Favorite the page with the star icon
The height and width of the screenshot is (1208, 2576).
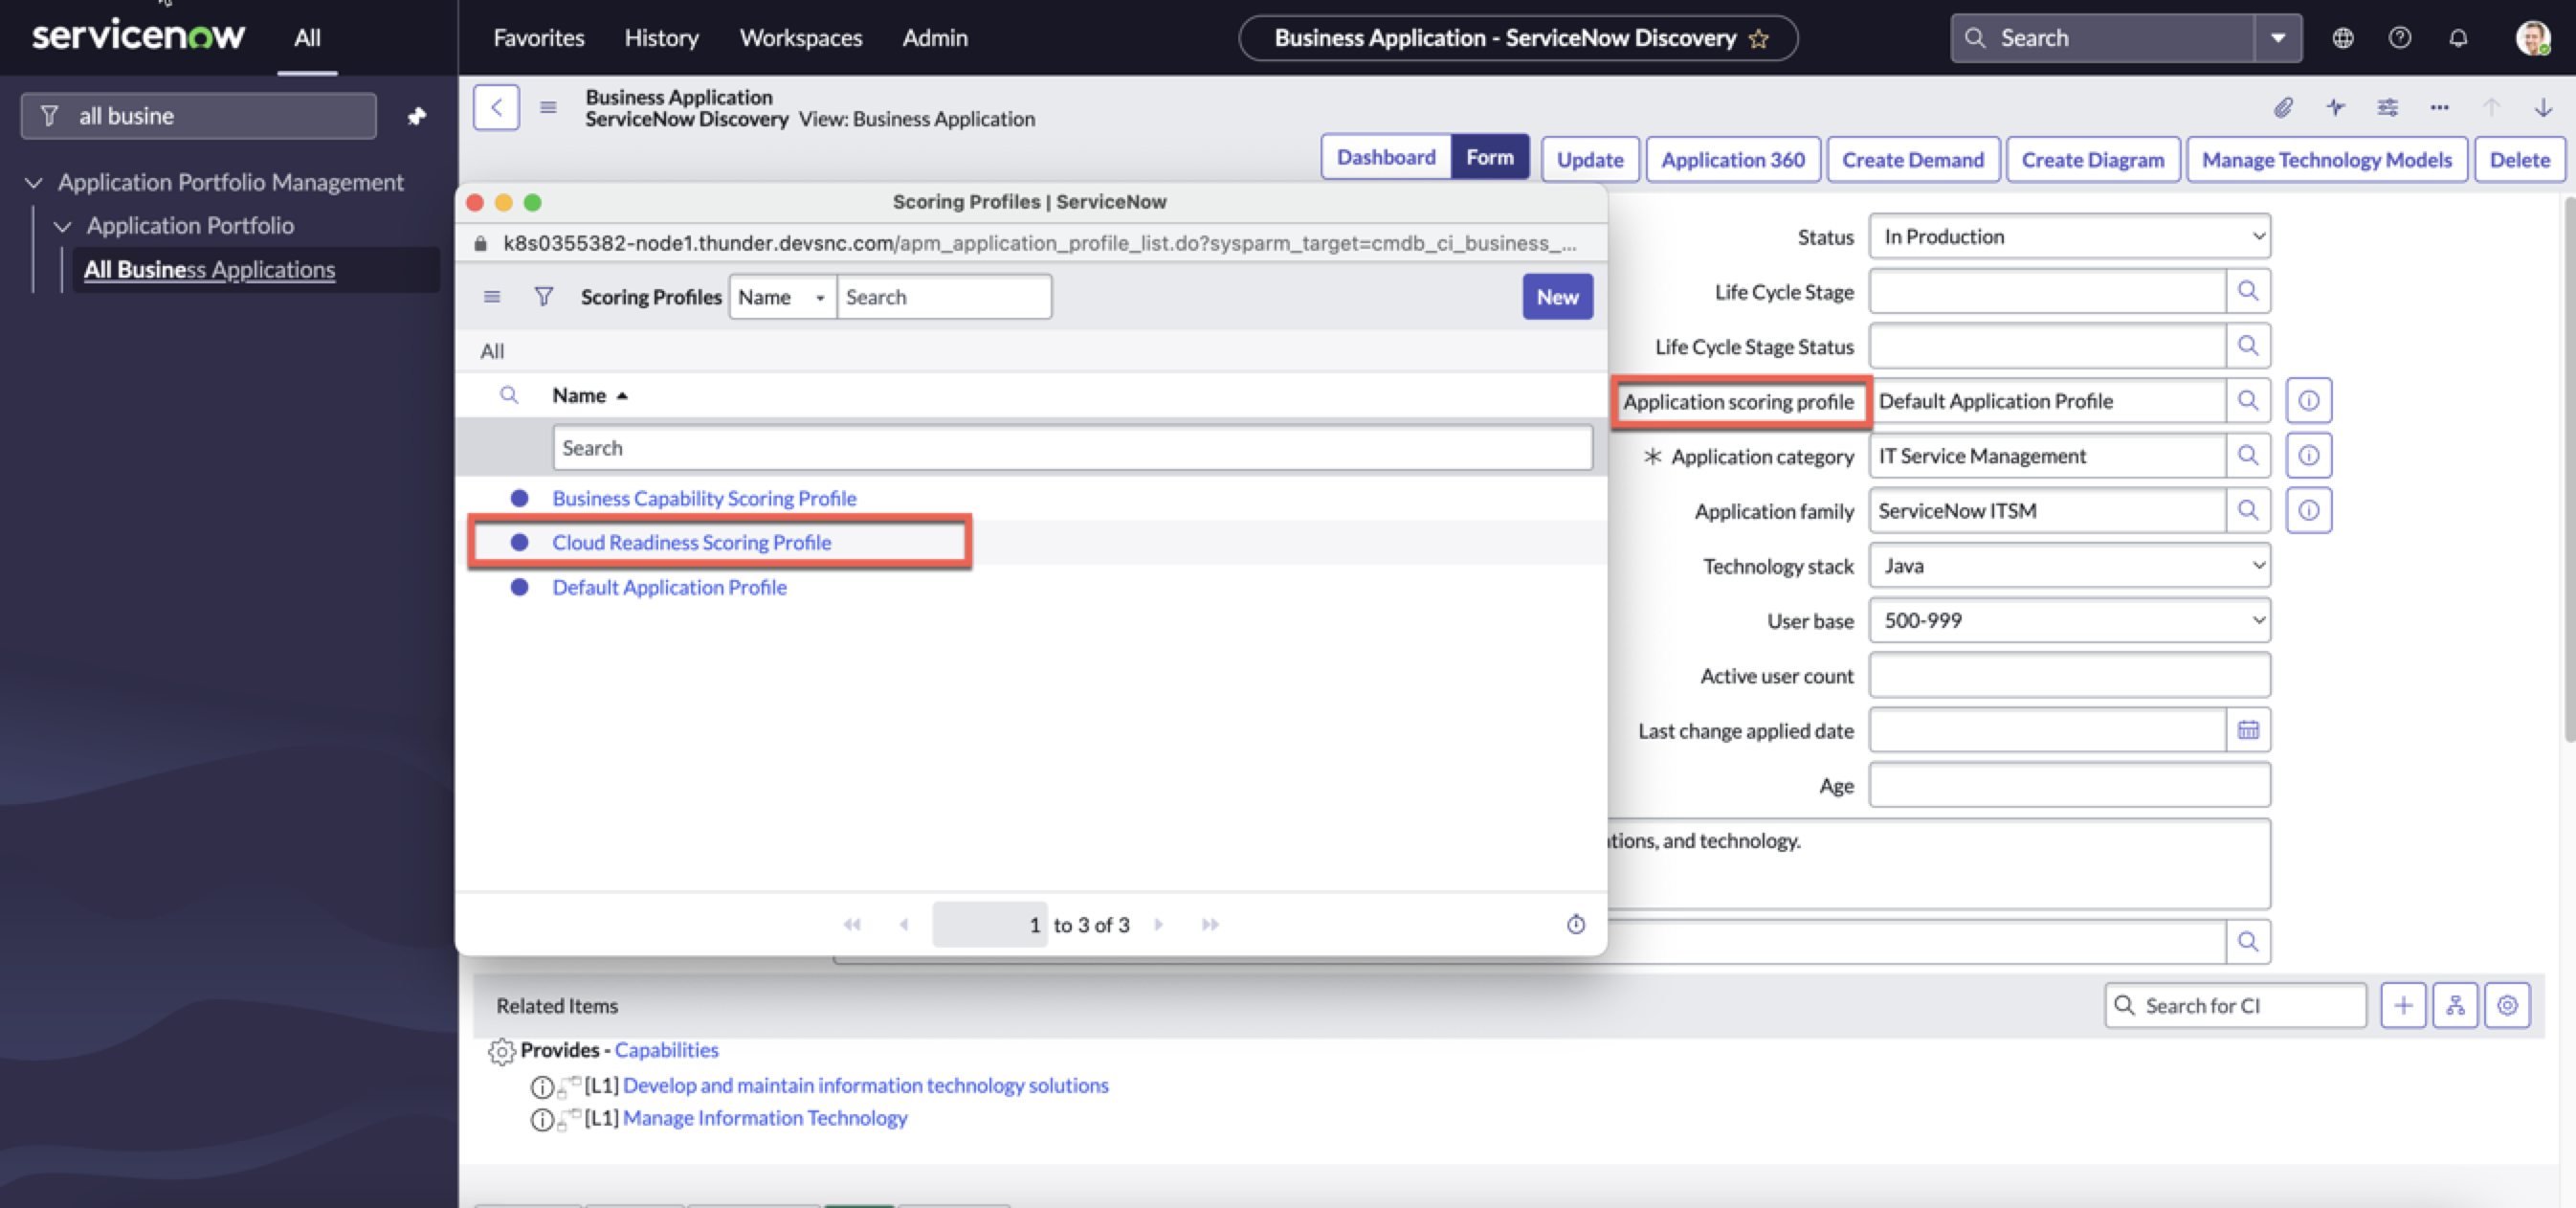point(1759,39)
